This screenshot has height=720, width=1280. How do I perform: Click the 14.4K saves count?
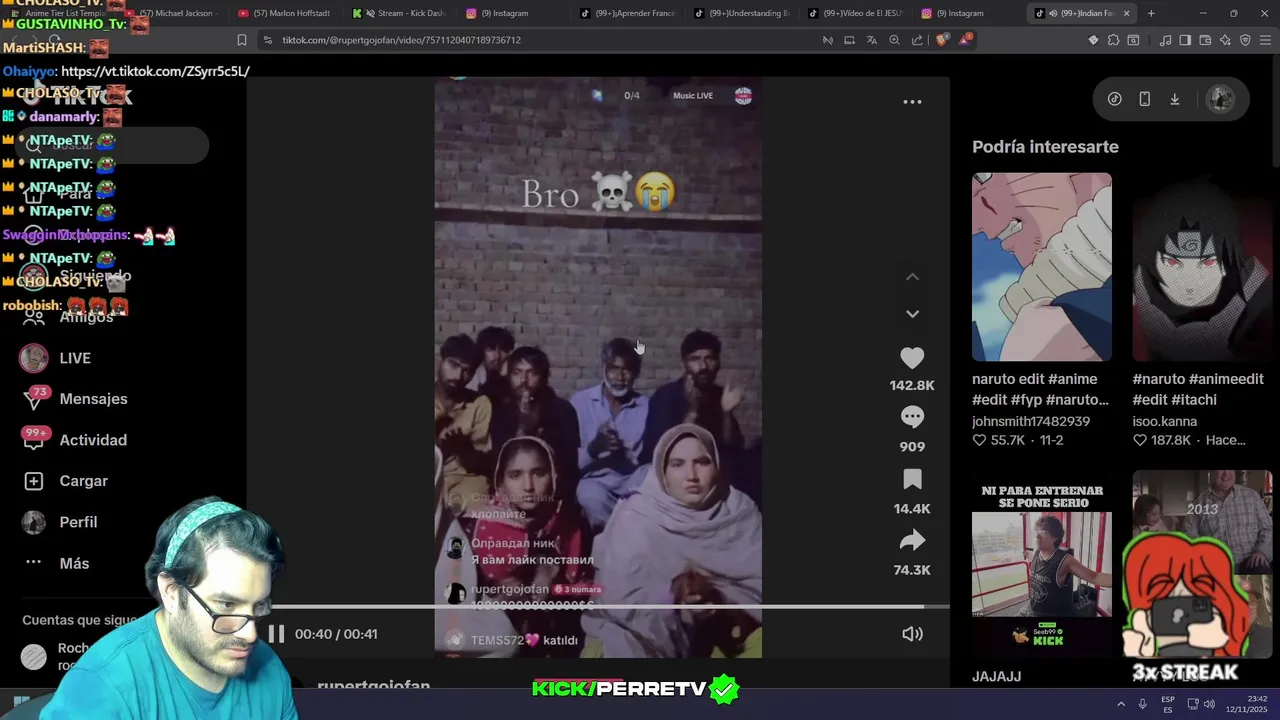912,508
